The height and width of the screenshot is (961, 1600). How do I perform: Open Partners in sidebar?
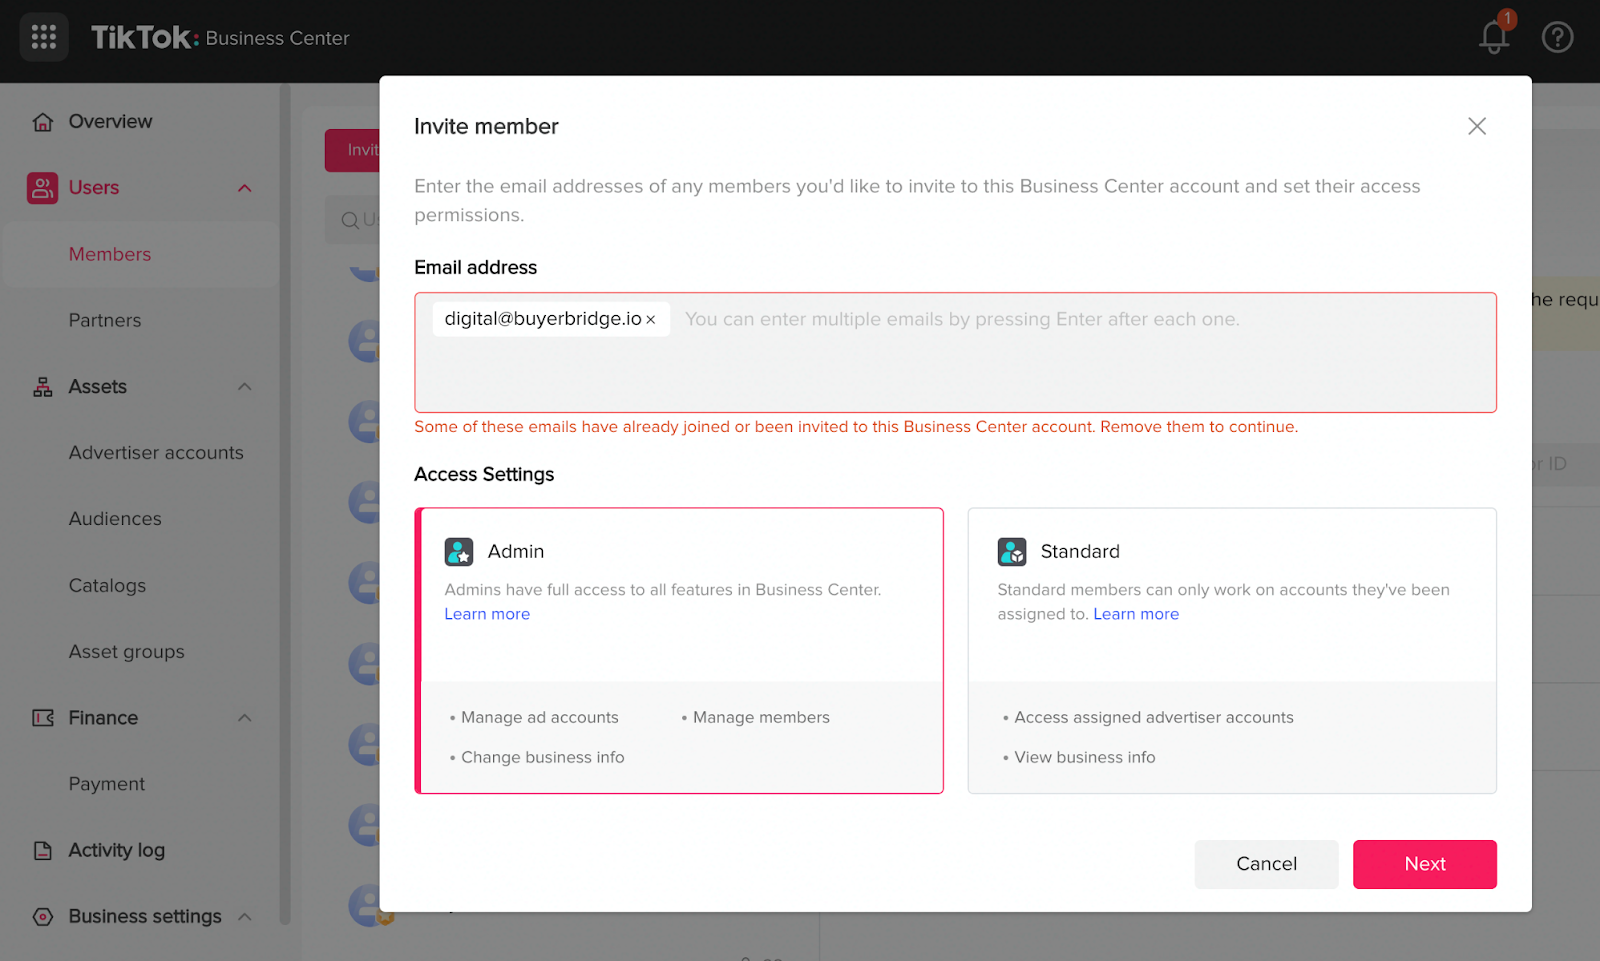[105, 321]
